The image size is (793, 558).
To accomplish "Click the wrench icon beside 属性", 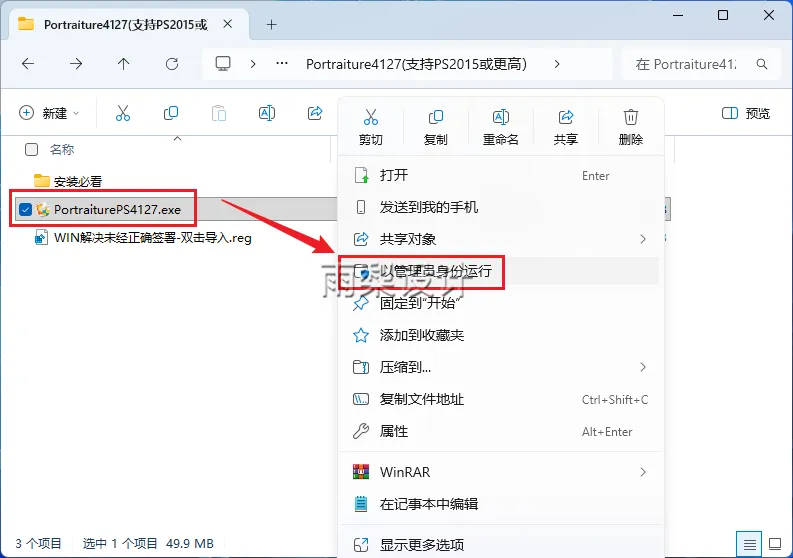I will (x=361, y=431).
